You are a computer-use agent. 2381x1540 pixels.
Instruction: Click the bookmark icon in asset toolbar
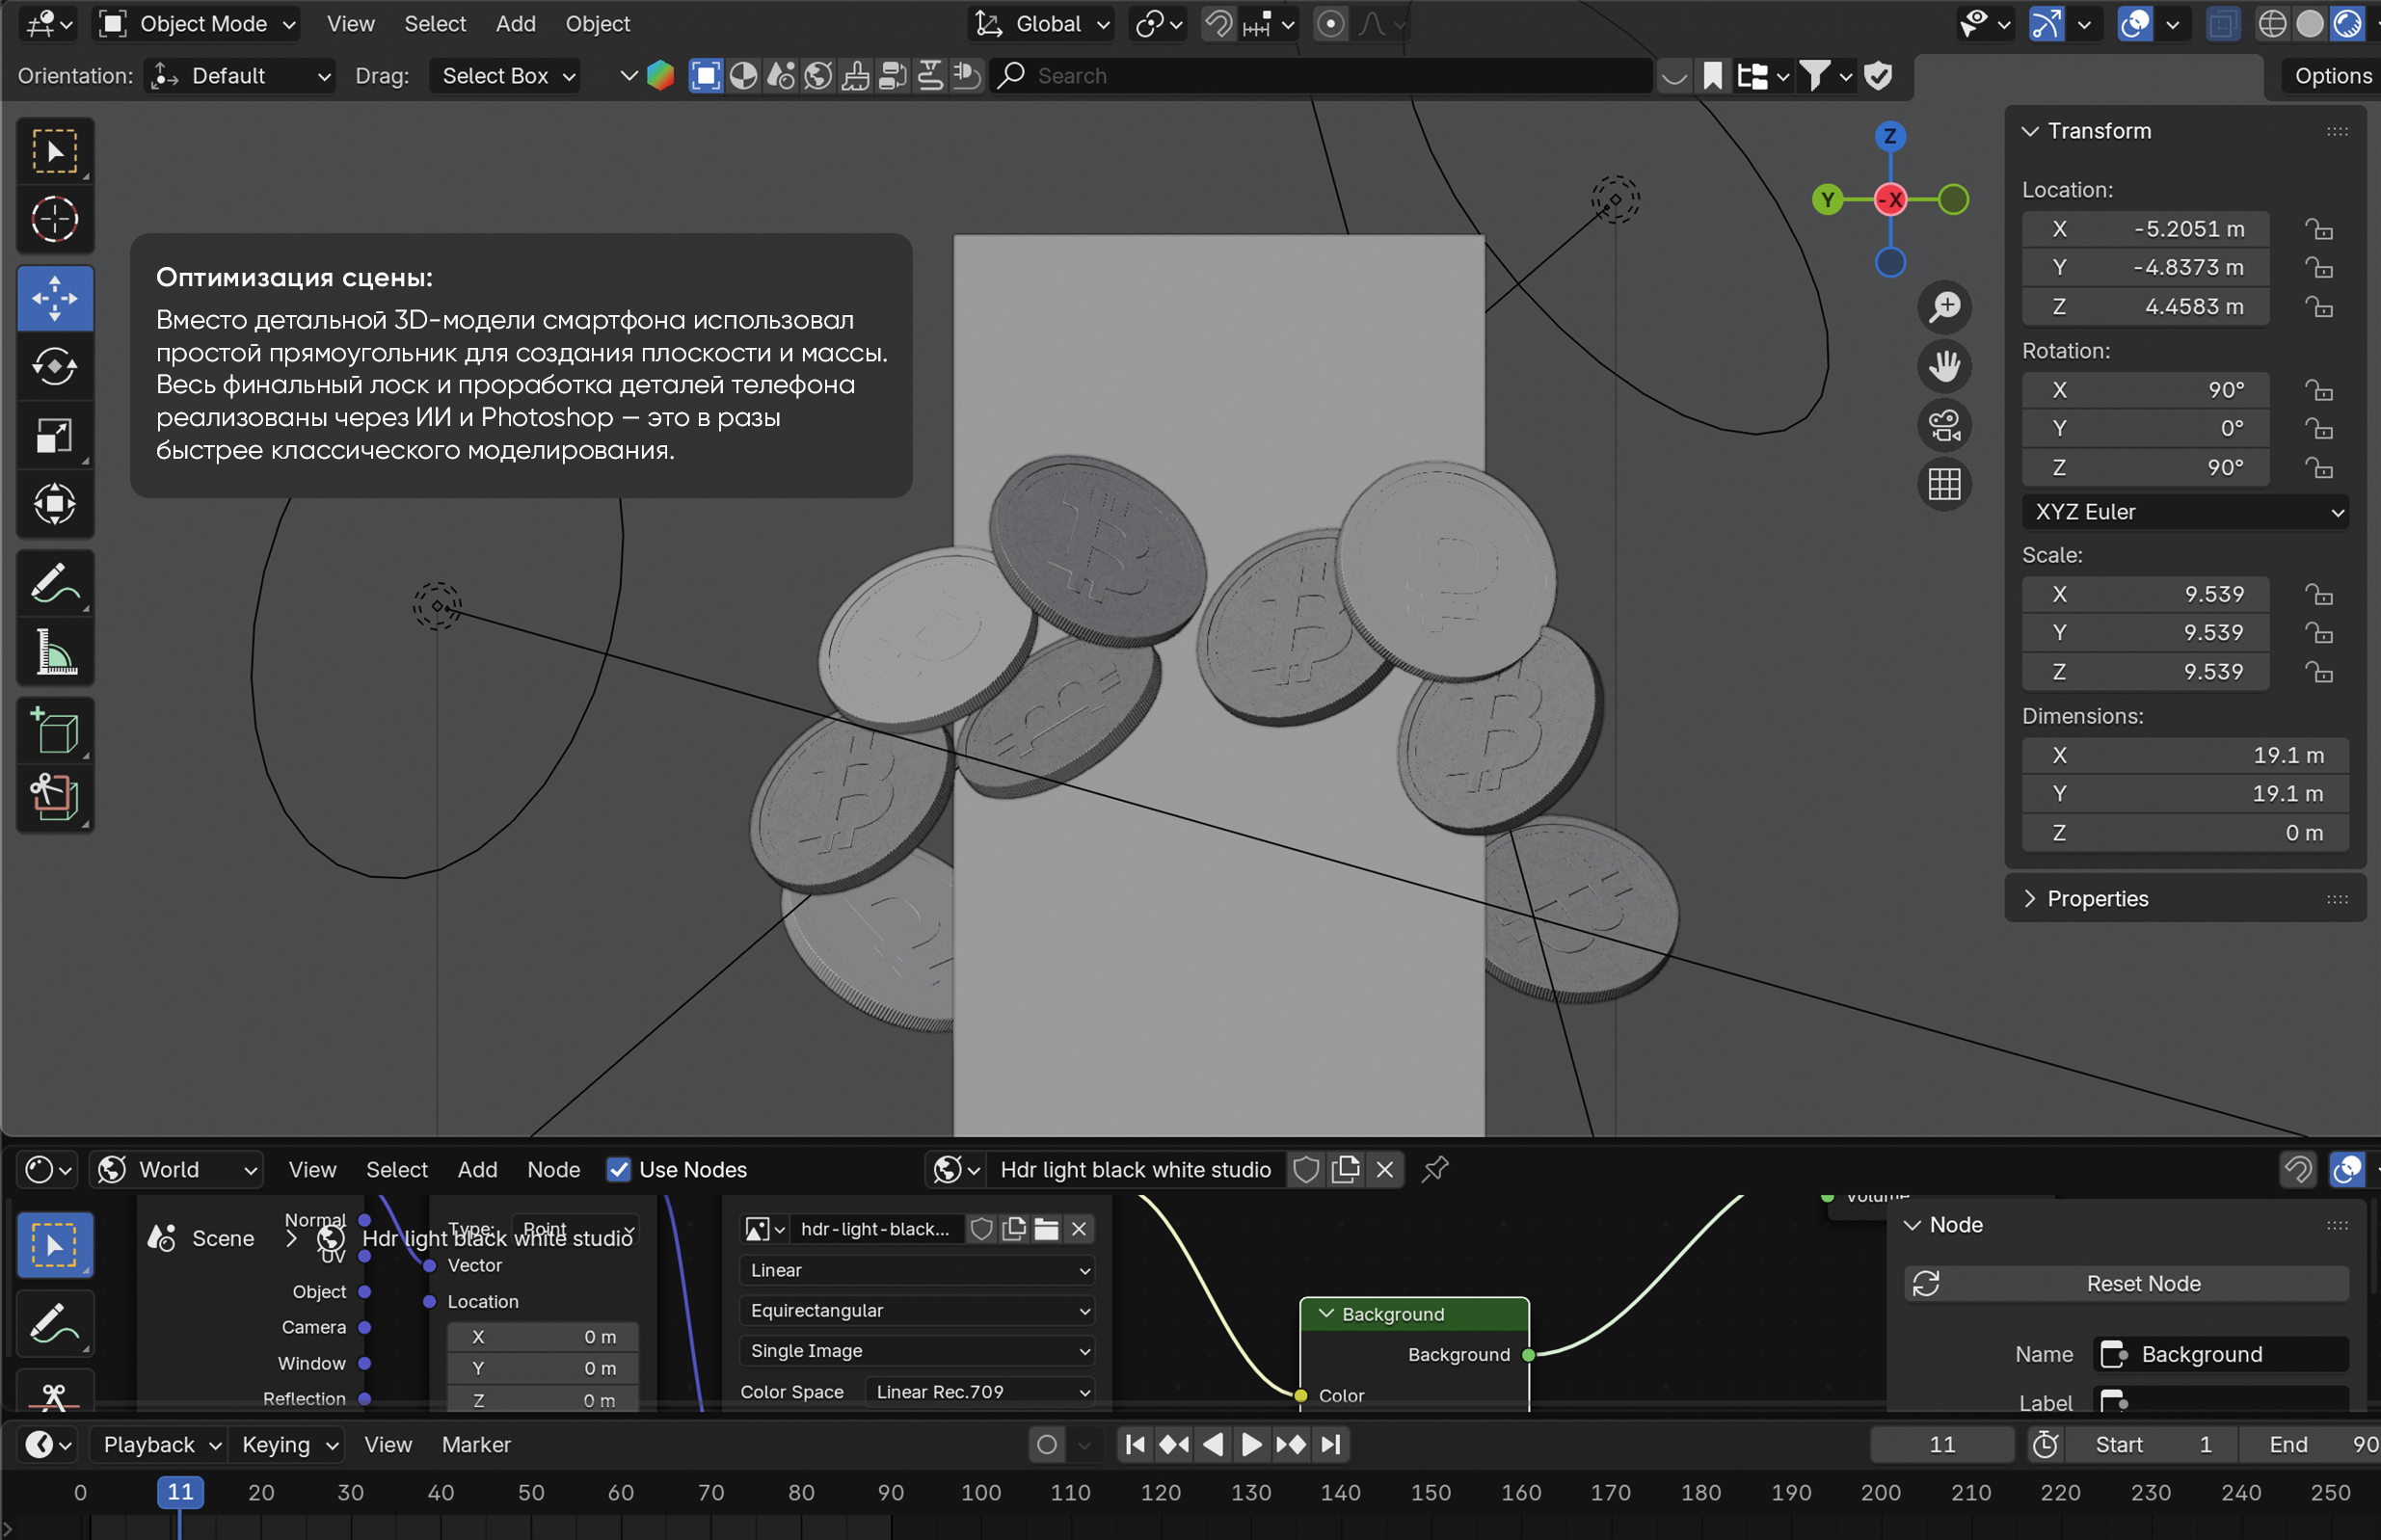pos(1712,76)
